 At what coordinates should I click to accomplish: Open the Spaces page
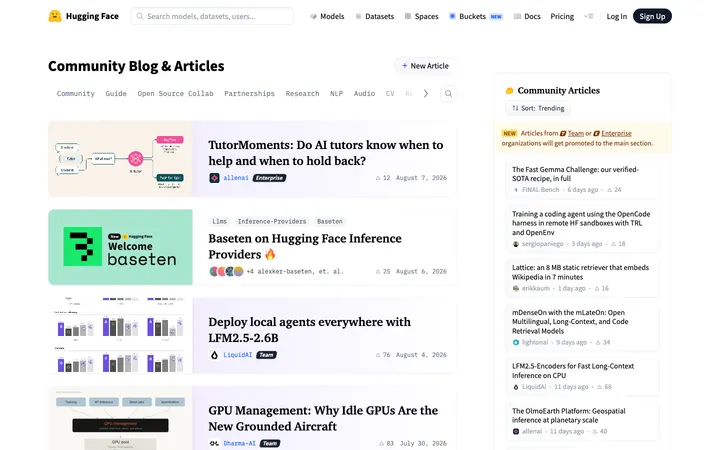[422, 16]
